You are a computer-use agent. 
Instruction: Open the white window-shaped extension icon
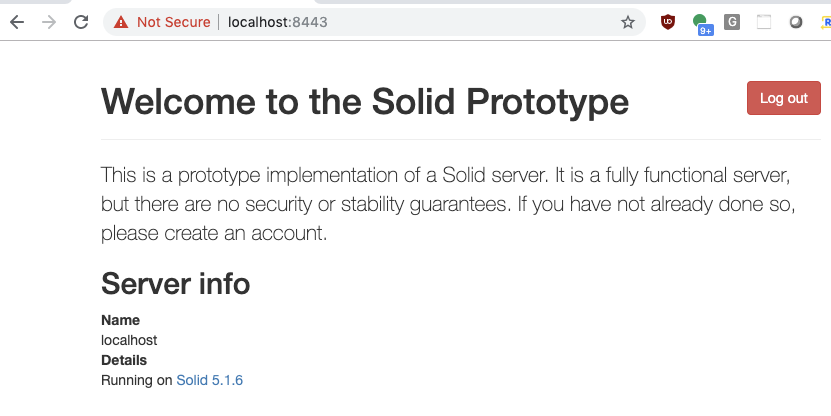point(764,22)
